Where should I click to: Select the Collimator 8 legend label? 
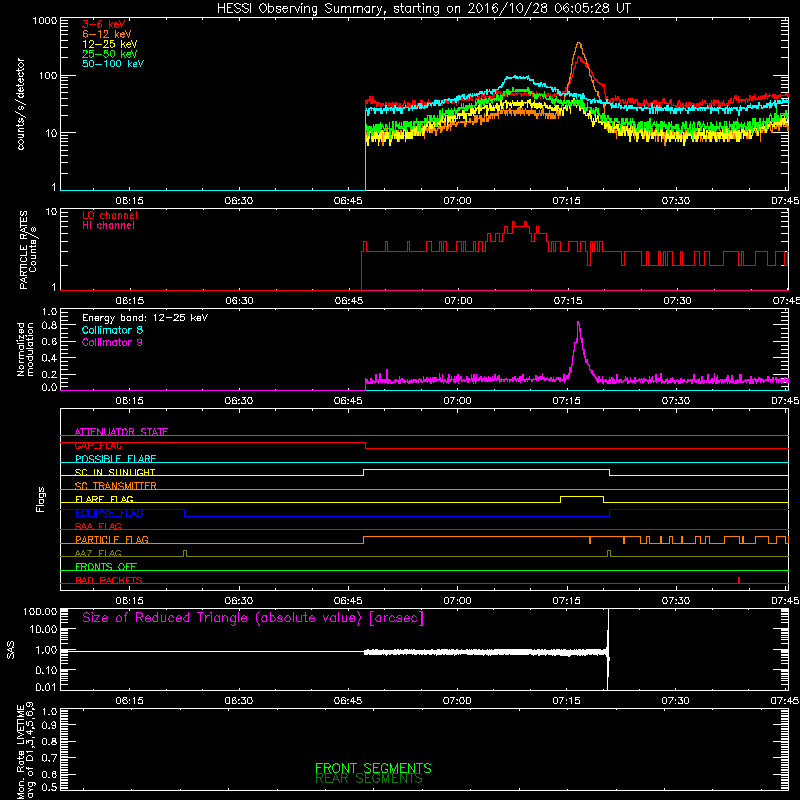pos(112,331)
